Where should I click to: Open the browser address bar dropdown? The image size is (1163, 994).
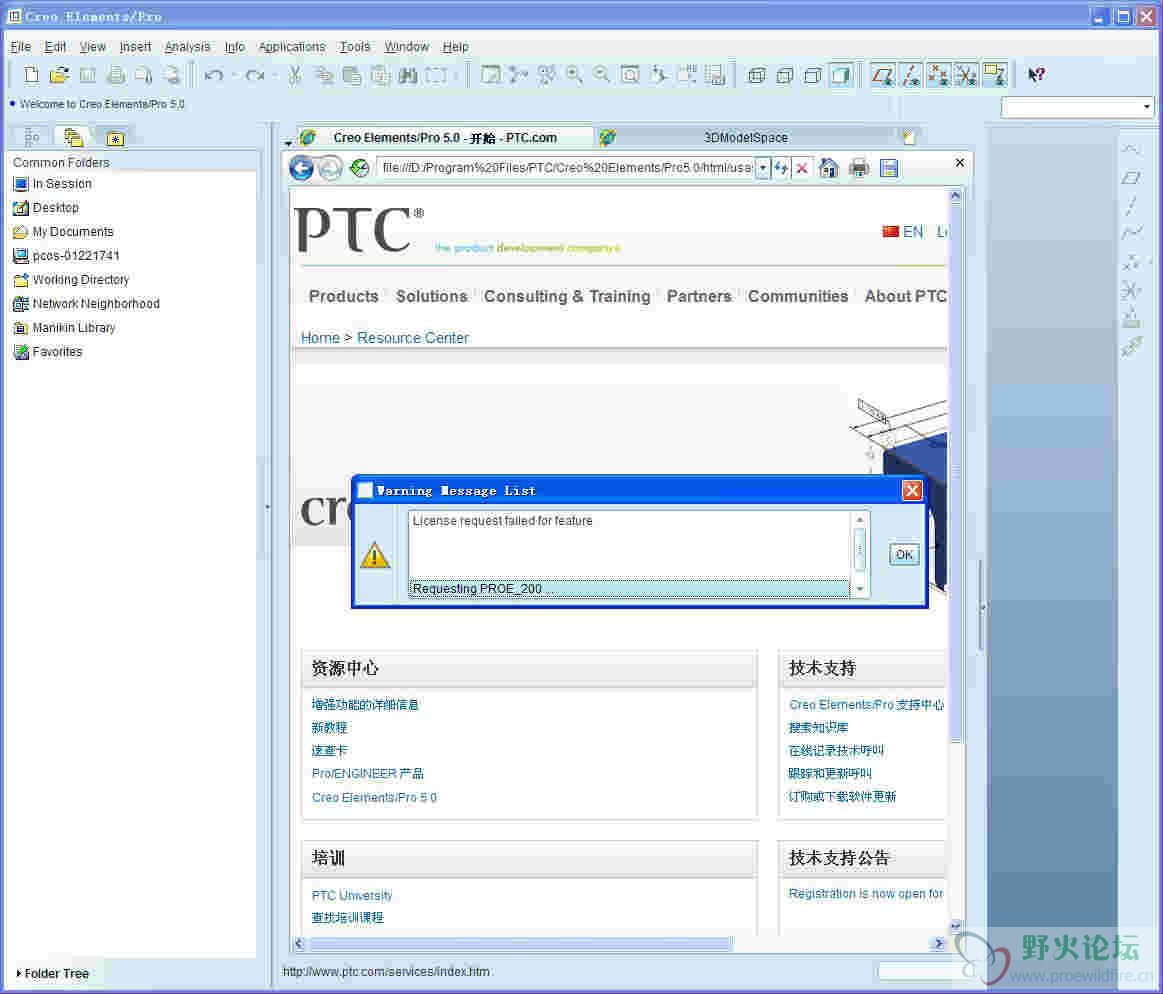pos(762,168)
